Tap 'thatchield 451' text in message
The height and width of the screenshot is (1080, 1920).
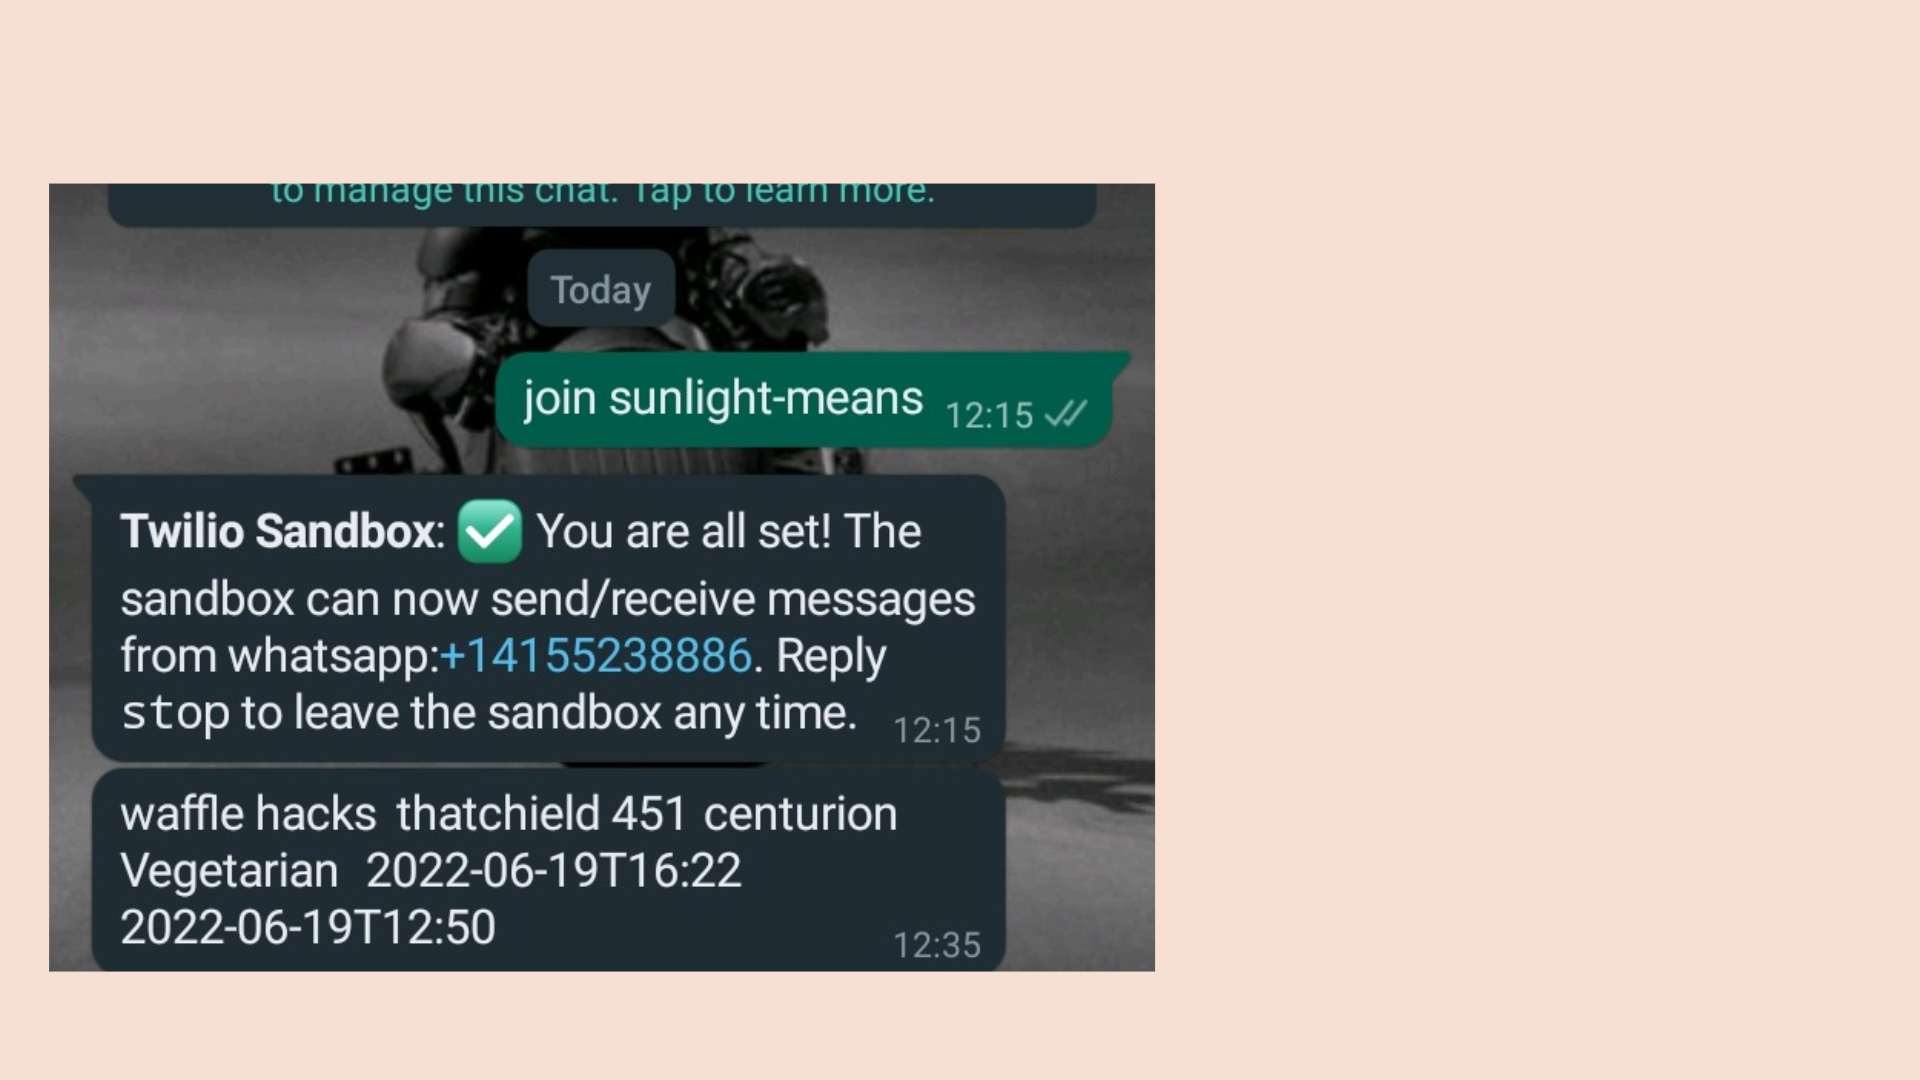(541, 813)
